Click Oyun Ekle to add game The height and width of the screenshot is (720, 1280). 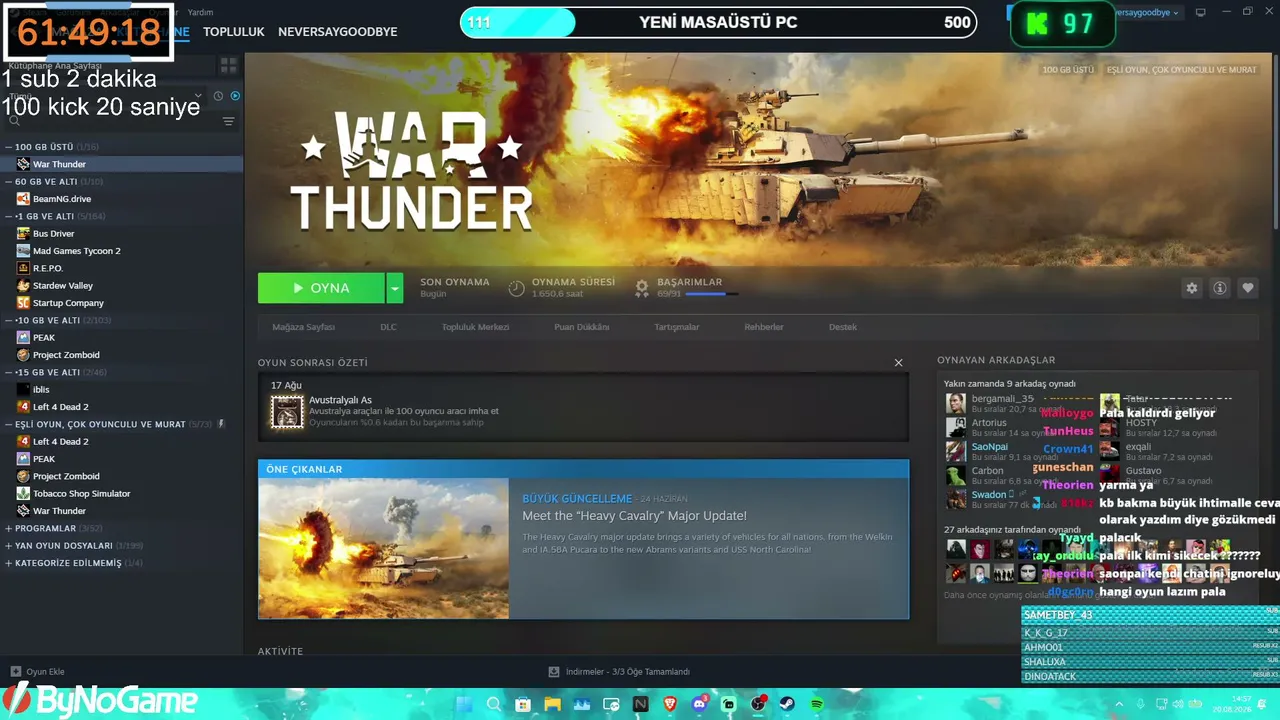tap(38, 672)
